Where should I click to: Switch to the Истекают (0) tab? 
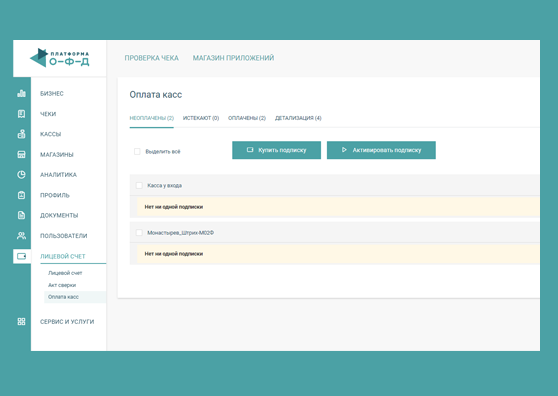click(201, 118)
